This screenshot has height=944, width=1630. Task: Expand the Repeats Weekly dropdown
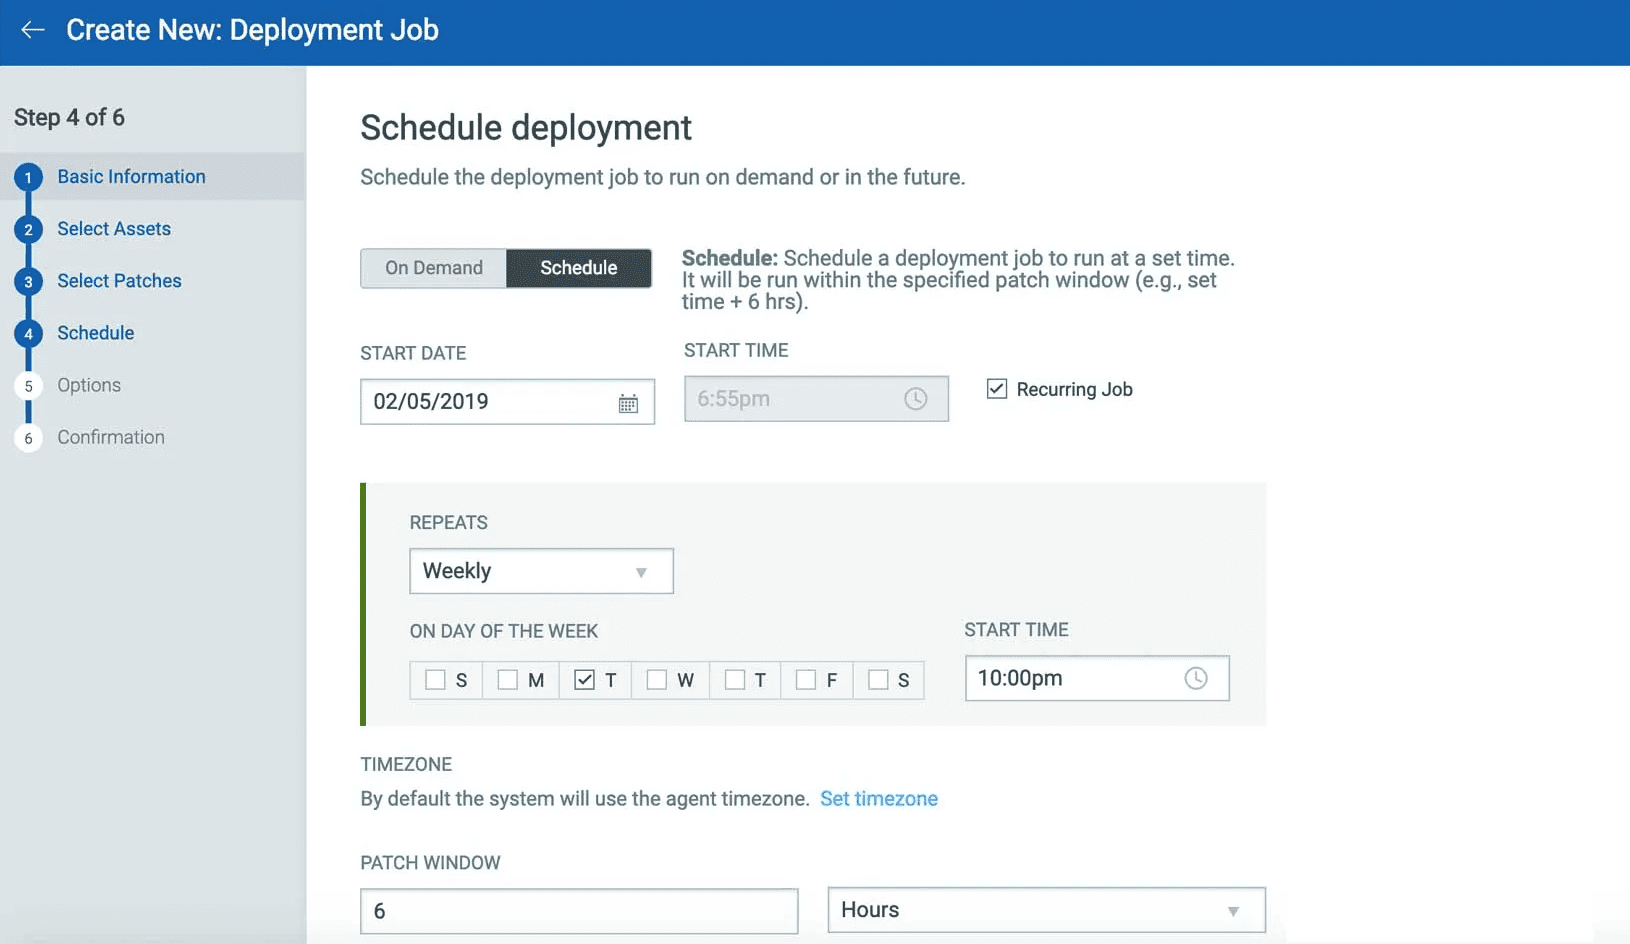(541, 571)
